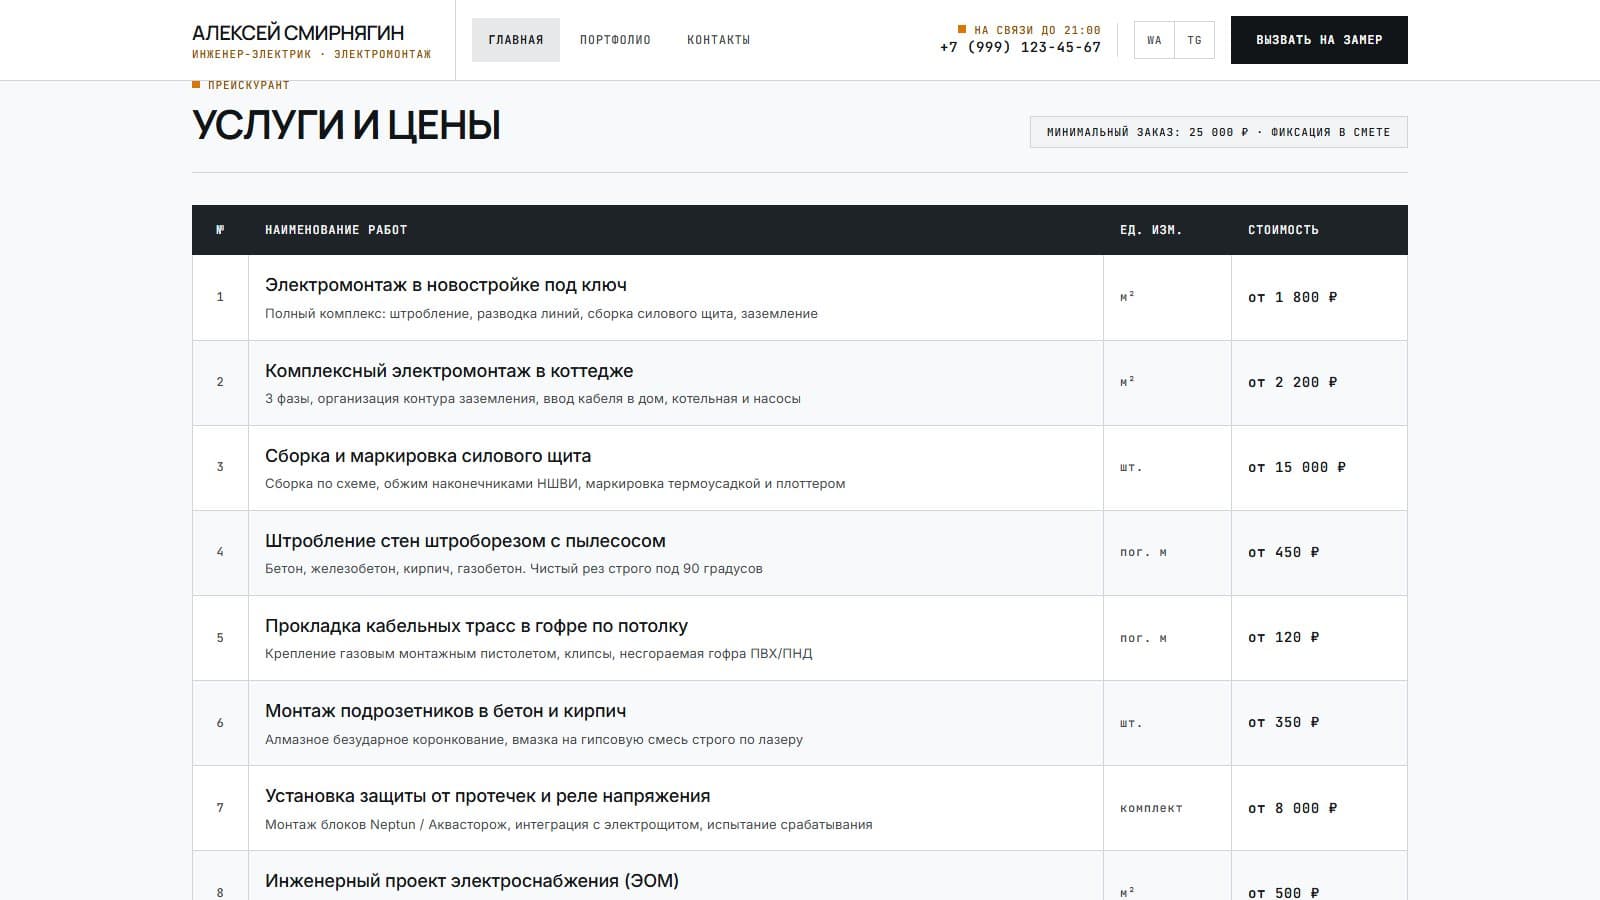The width and height of the screenshot is (1600, 900).
Task: Click the Наименование работ column header
Action: click(336, 230)
